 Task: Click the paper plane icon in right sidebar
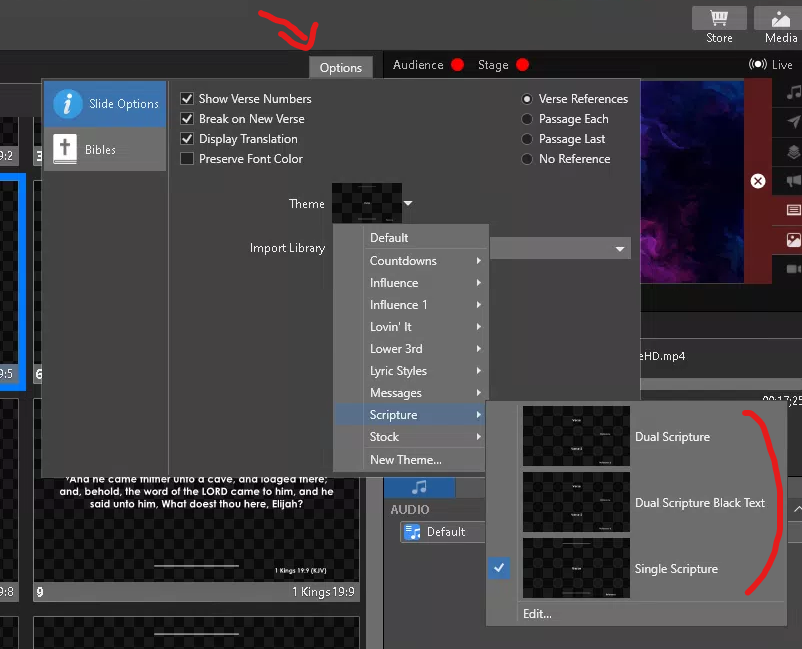pos(793,122)
